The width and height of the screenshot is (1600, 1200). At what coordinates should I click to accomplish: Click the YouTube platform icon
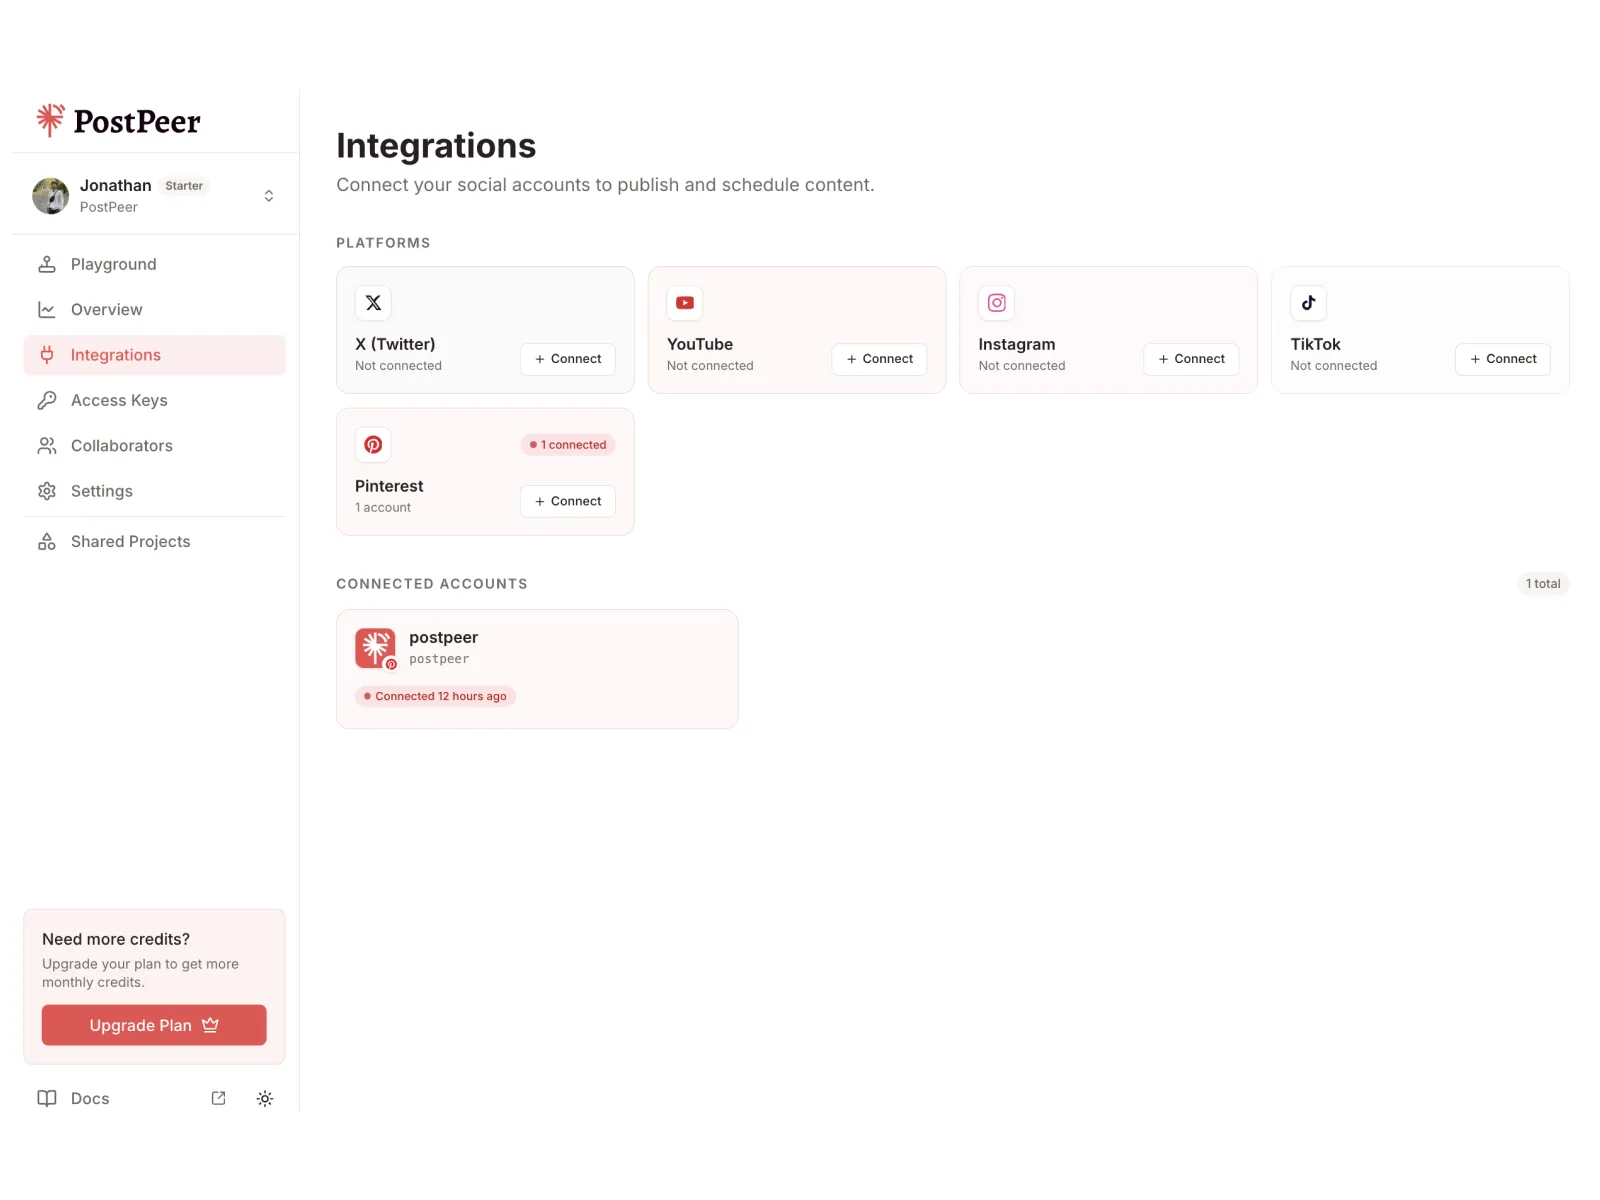[685, 303]
